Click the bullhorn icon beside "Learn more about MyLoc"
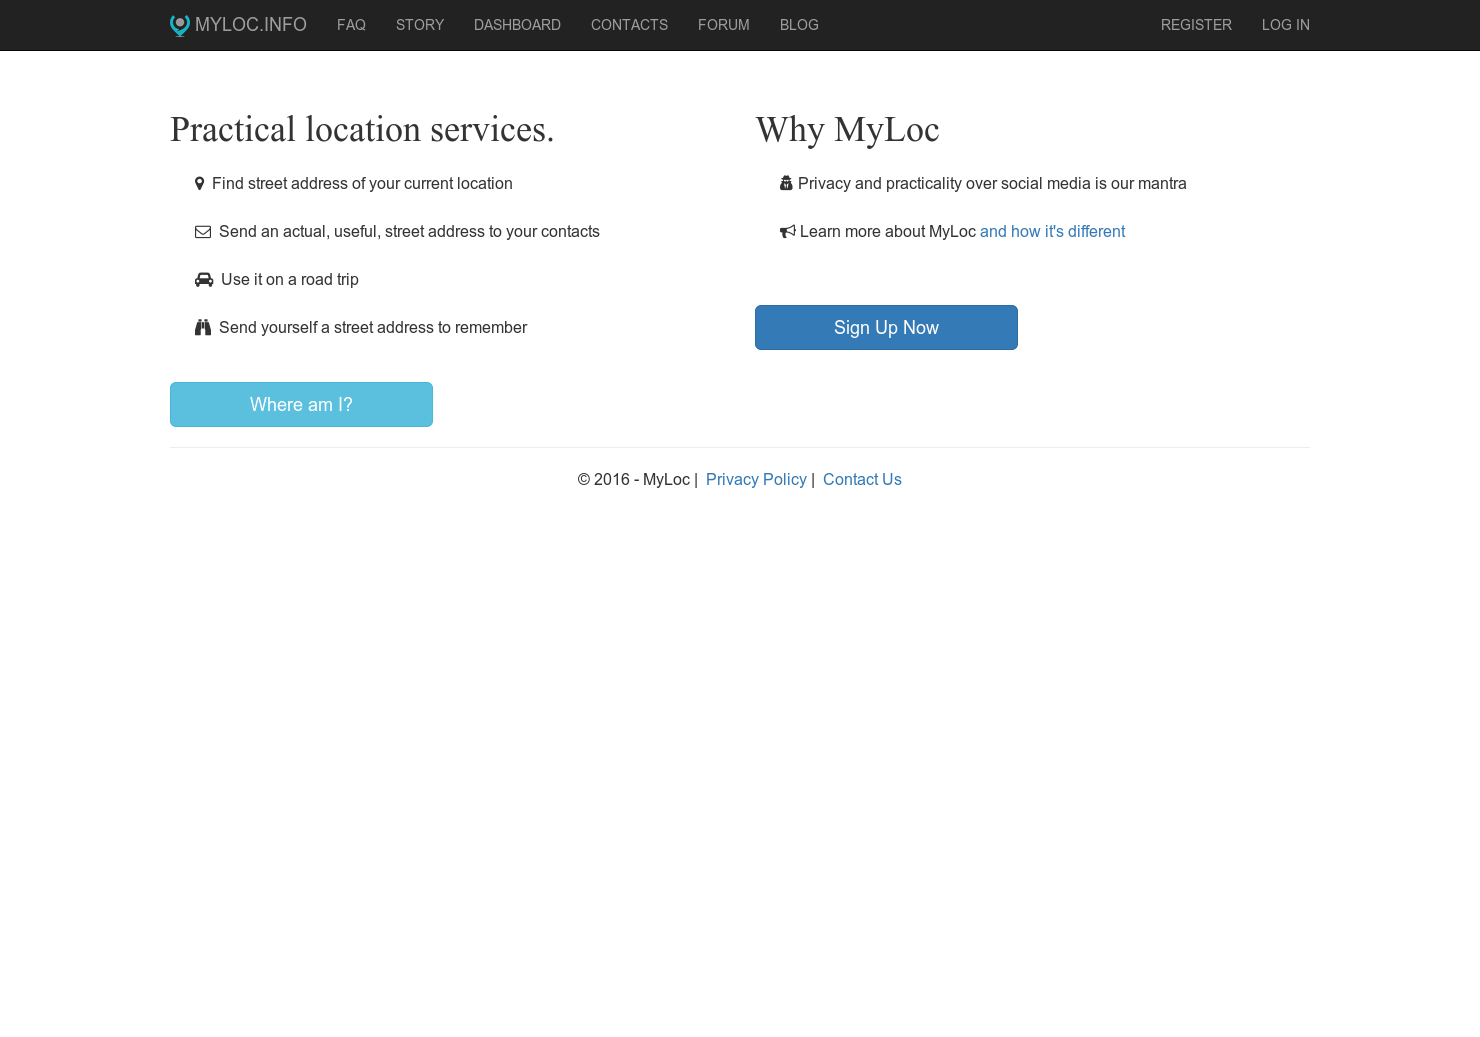Screen dimensions: 1480x1037 tap(787, 231)
